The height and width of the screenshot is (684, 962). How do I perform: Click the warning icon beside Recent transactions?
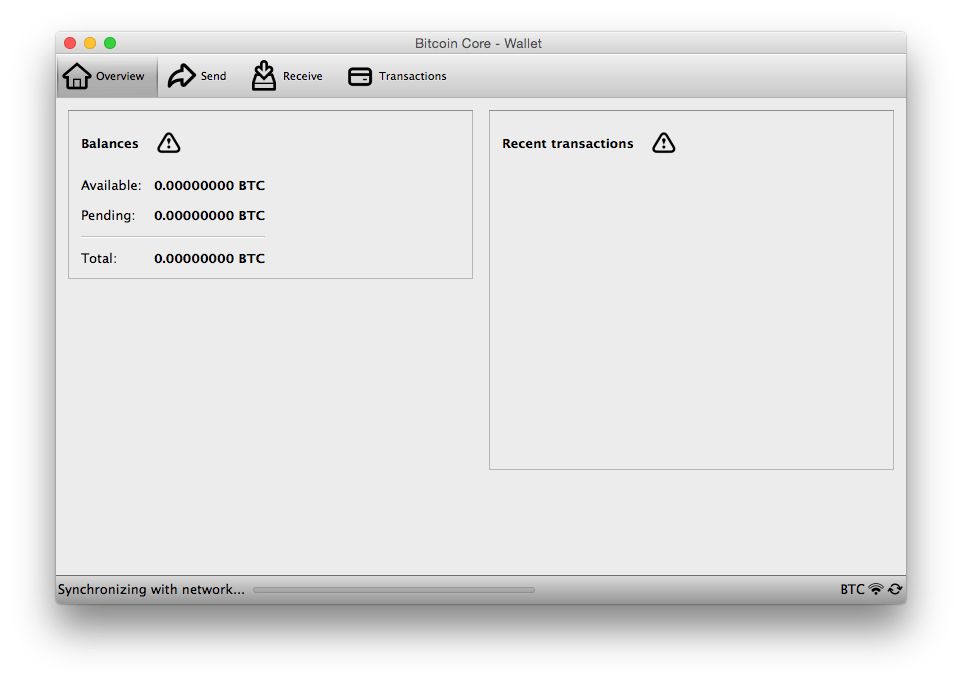(x=663, y=143)
